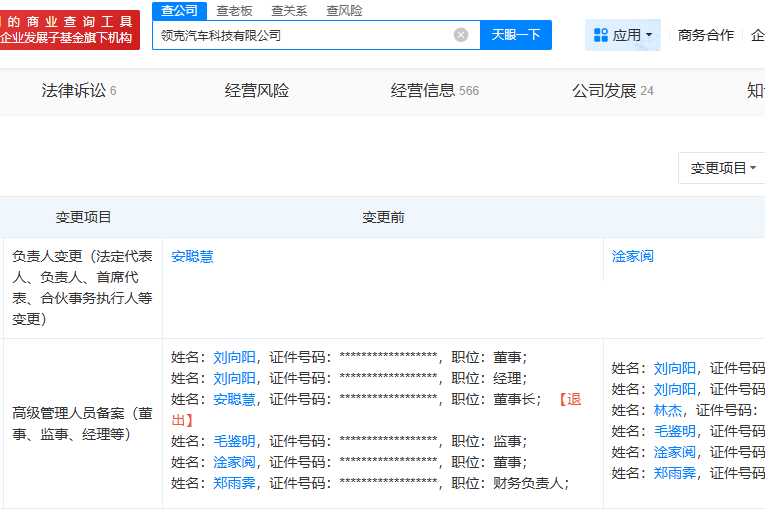Click 安聪慧 link in 负责人变更 row
765x510 pixels.
[x=192, y=256]
